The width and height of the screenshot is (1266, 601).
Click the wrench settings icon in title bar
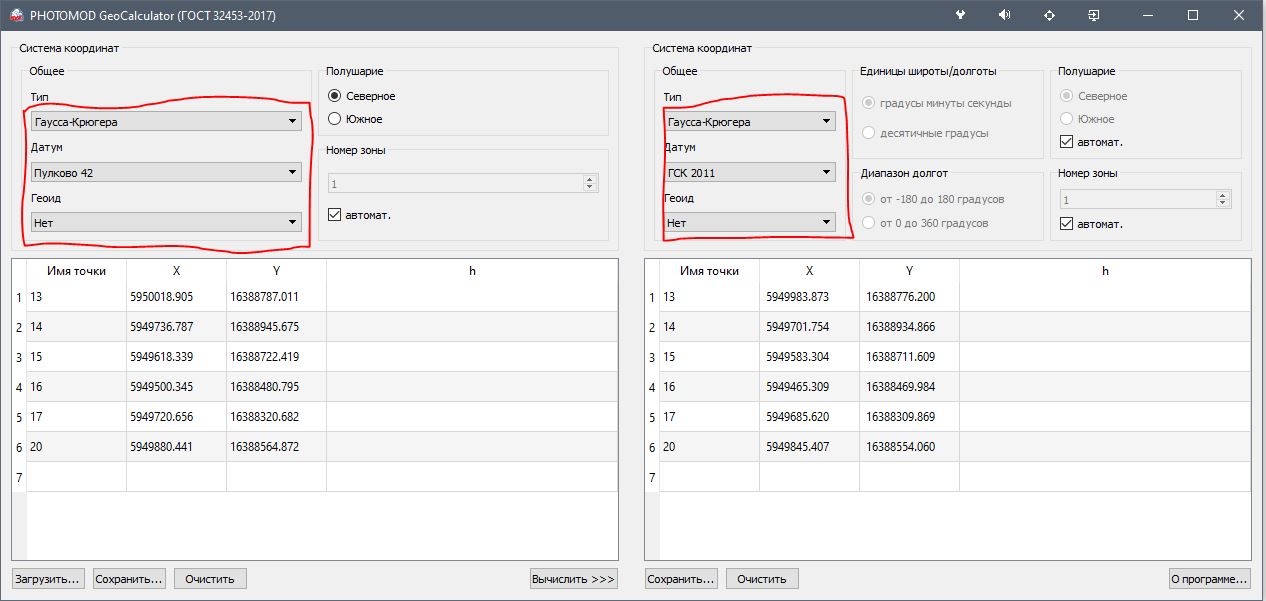coord(961,15)
